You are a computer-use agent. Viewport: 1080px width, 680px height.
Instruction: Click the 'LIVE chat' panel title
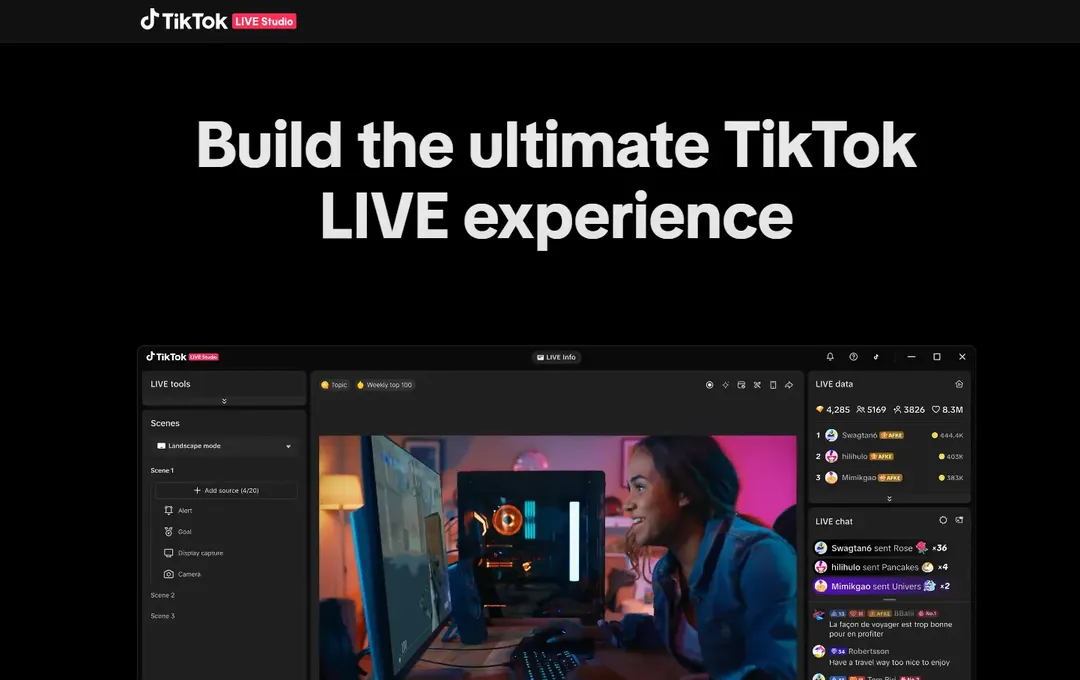(833, 522)
